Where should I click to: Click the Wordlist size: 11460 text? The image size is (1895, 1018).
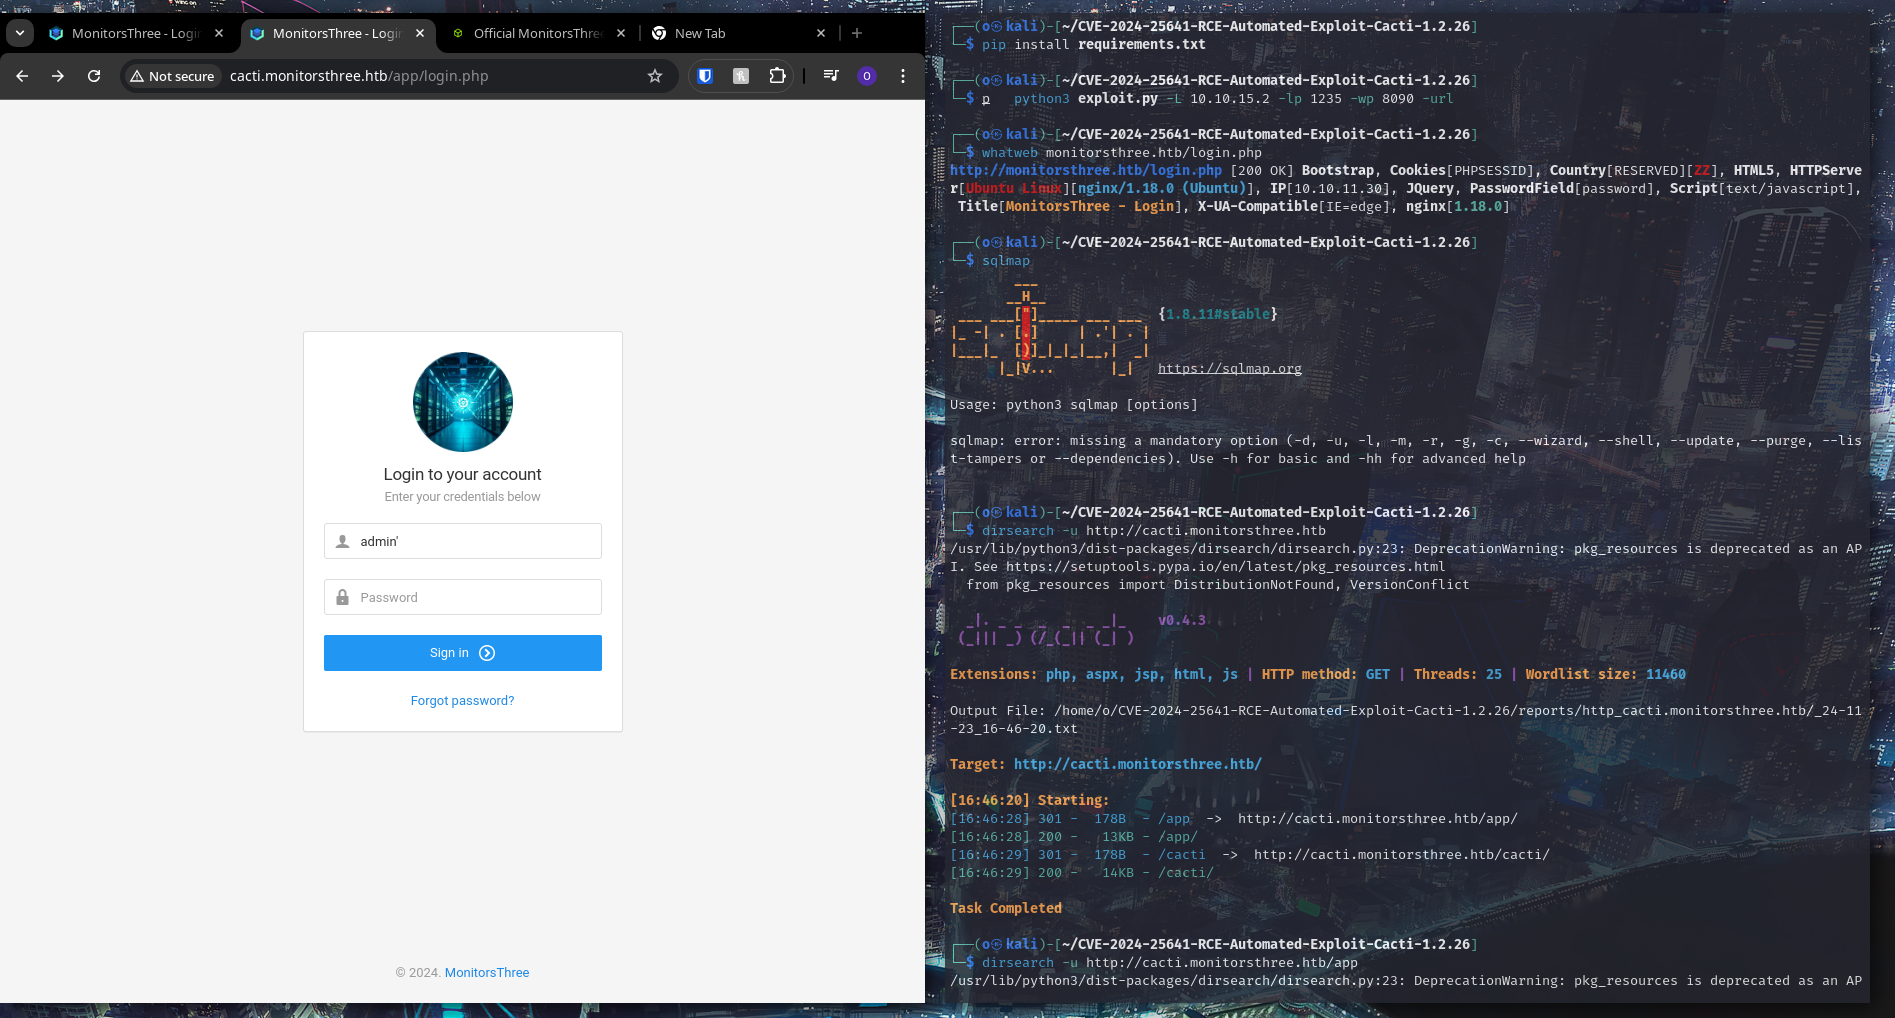(x=1606, y=675)
